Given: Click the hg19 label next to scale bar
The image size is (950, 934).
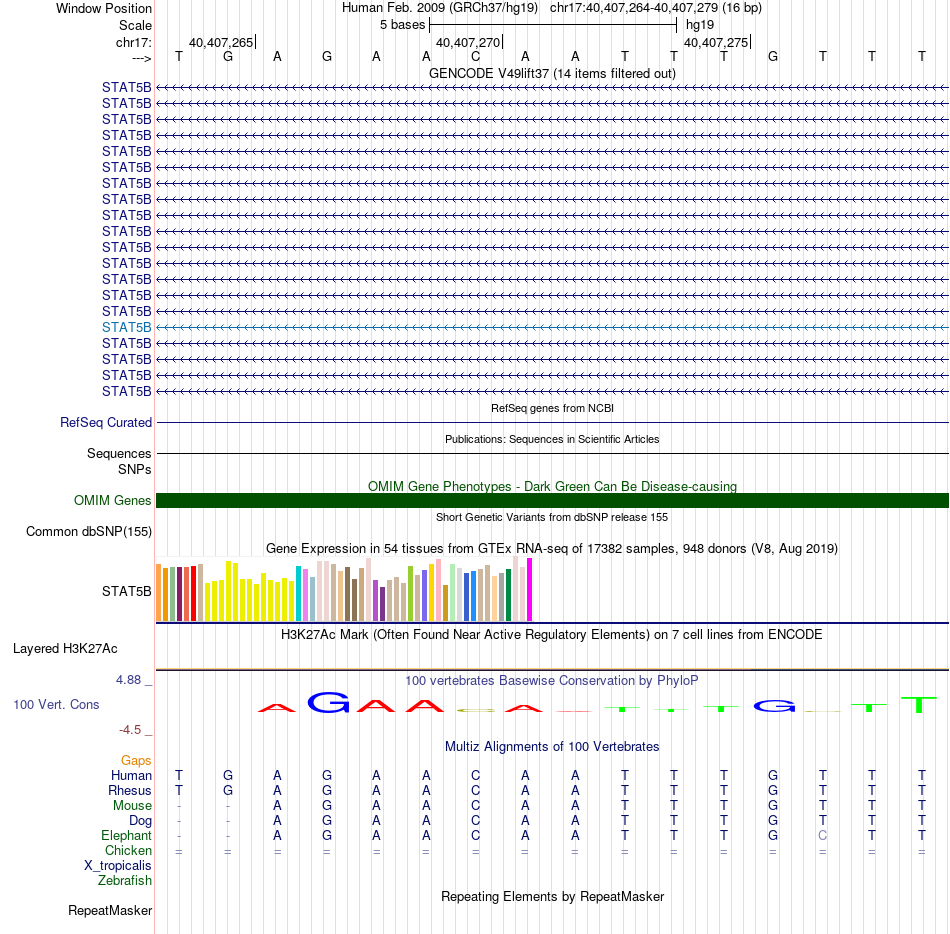Looking at the screenshot, I should [x=700, y=25].
